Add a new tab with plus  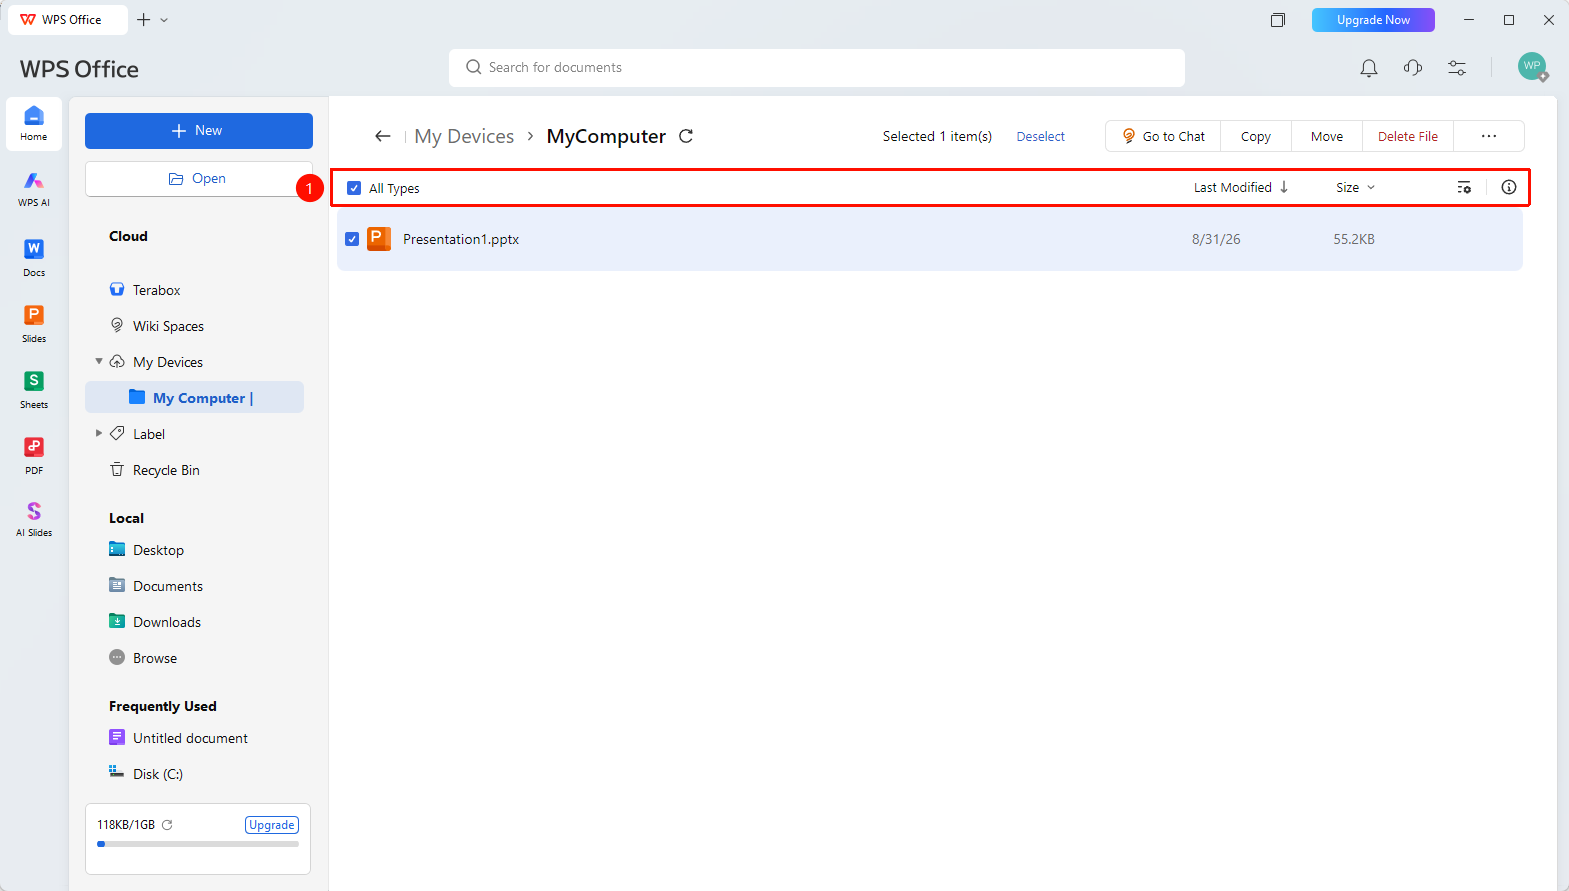(144, 20)
